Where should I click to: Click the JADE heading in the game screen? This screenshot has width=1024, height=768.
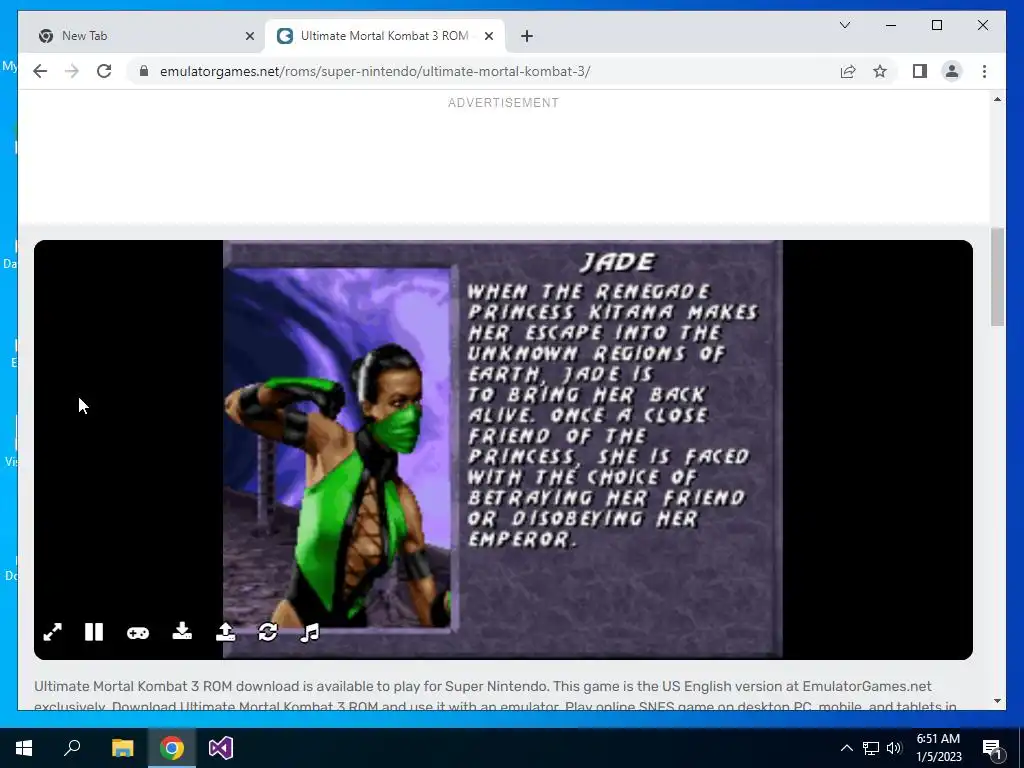tap(618, 262)
